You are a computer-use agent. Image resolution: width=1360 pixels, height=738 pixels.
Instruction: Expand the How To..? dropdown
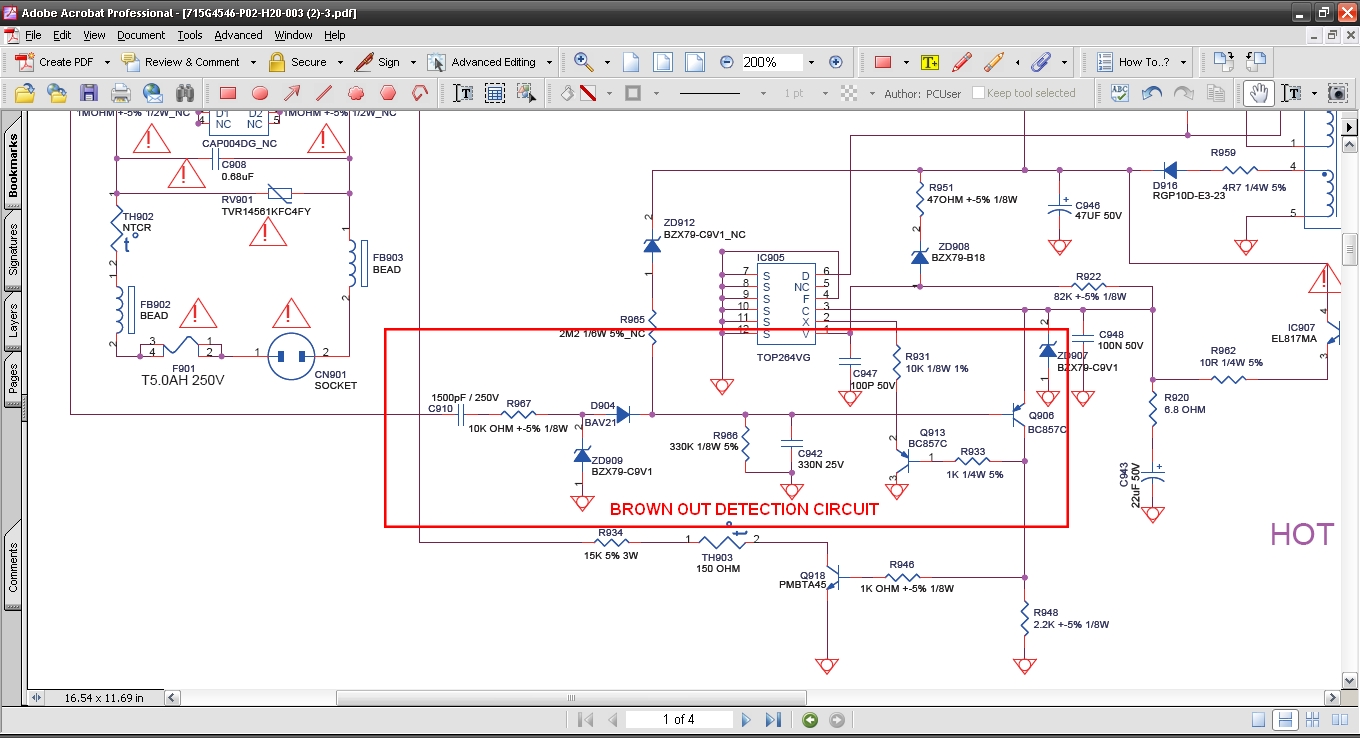(1183, 62)
